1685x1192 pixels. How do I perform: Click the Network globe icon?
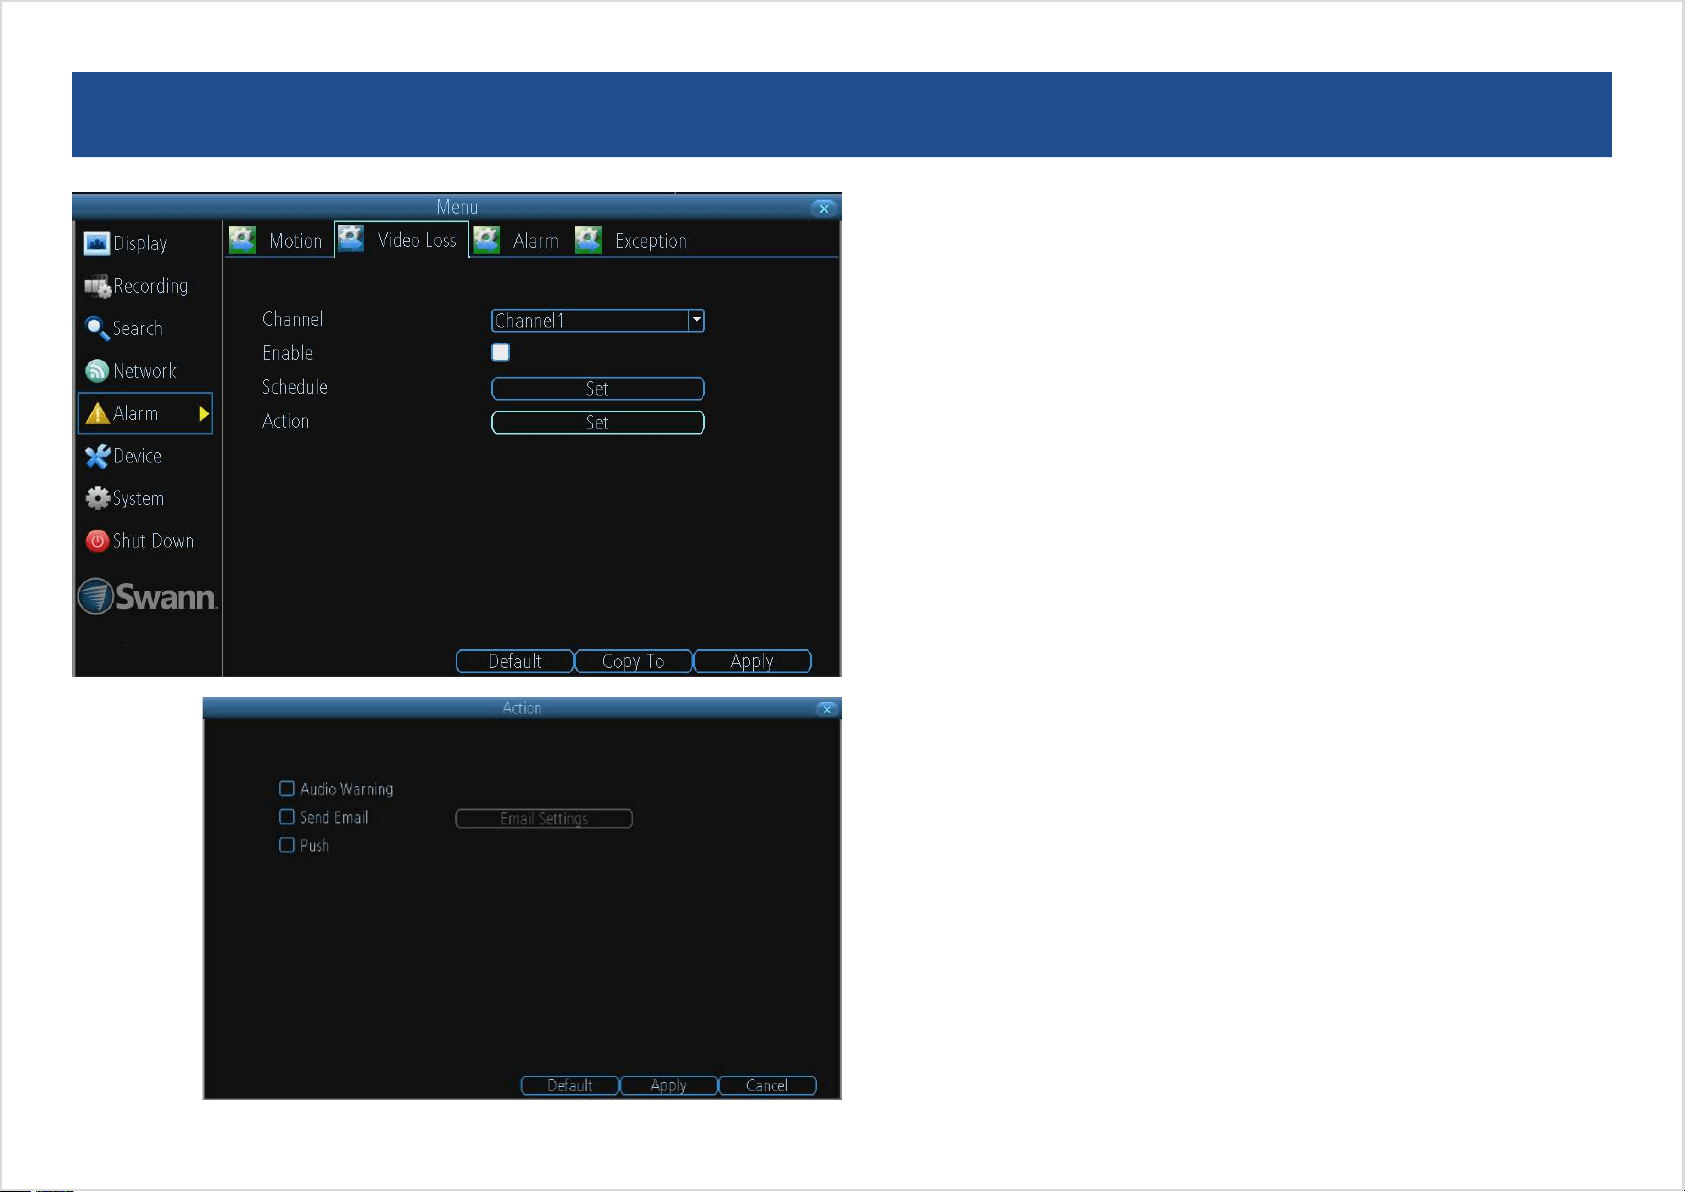[97, 371]
